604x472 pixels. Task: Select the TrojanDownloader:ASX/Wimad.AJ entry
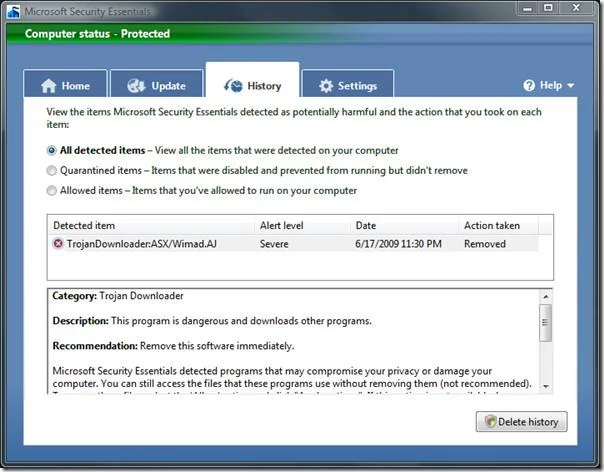[x=141, y=244]
